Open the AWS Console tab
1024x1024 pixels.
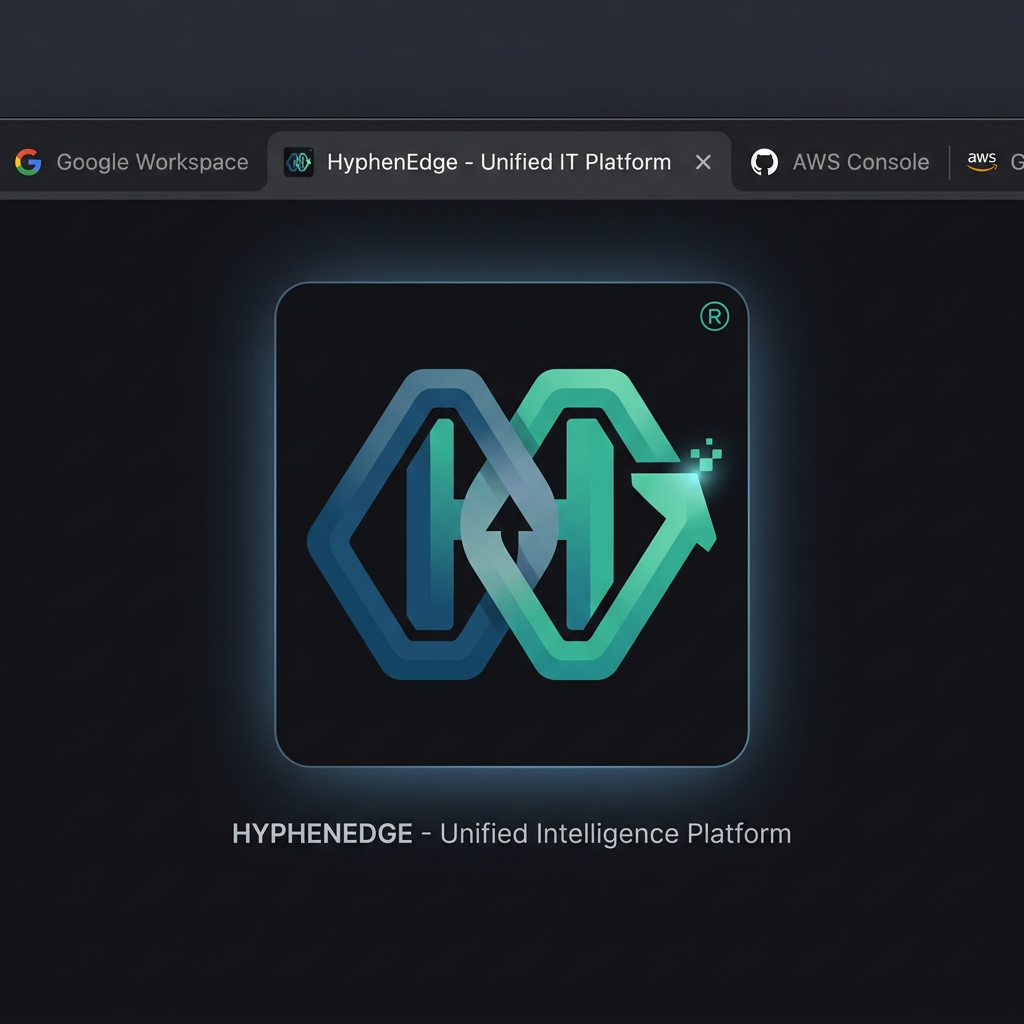840,162
